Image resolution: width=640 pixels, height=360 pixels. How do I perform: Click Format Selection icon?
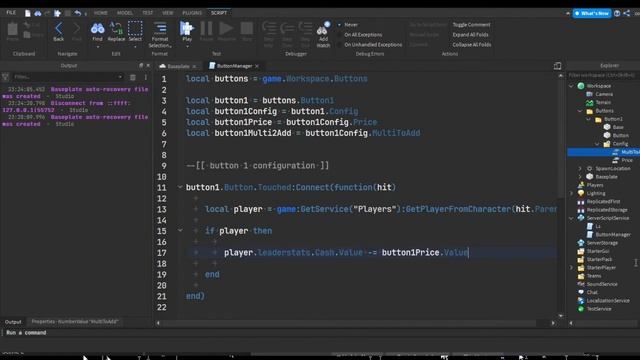(x=160, y=29)
